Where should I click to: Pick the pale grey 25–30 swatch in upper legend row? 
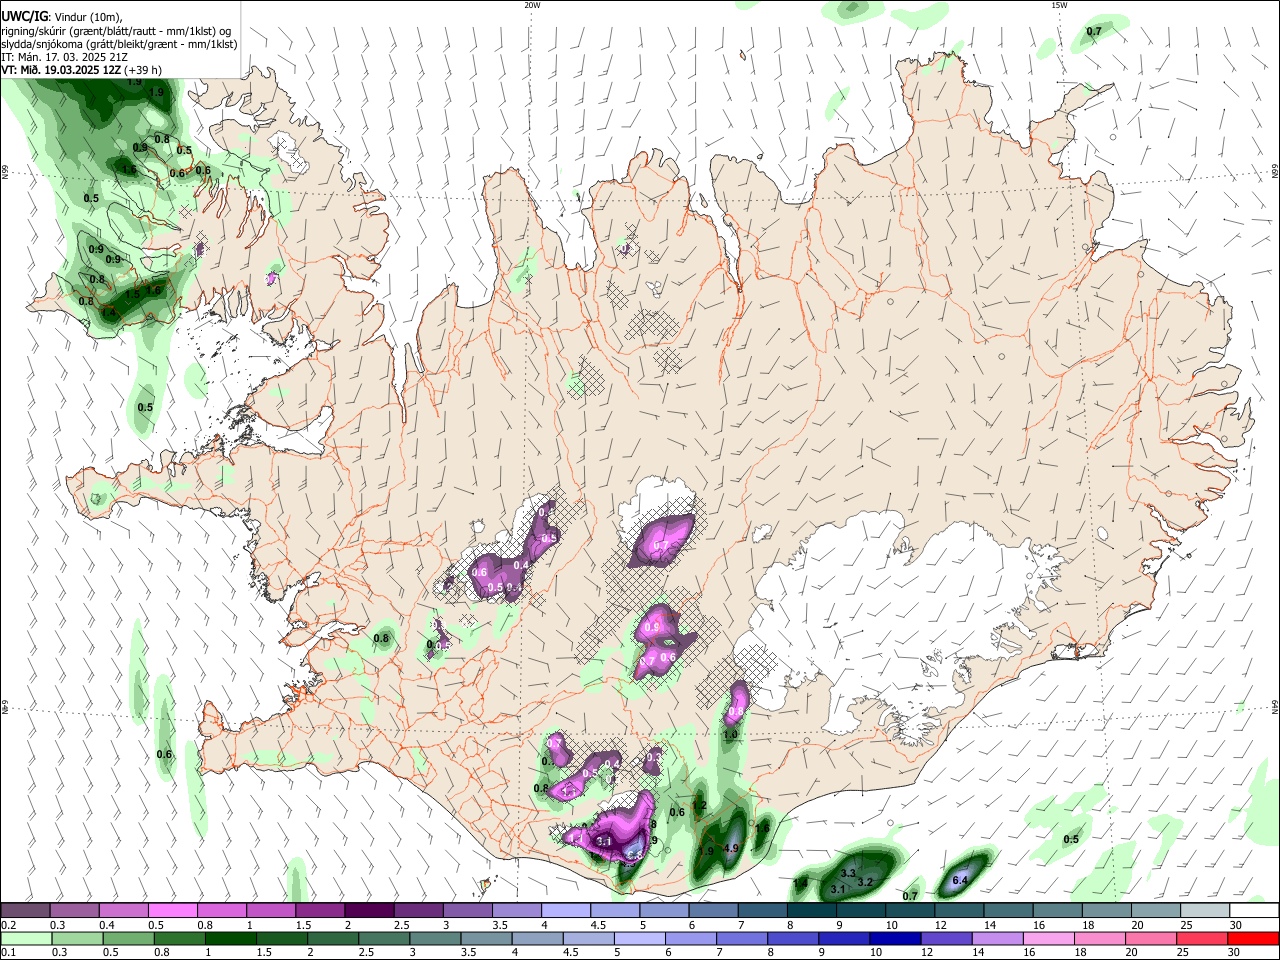point(1205,910)
